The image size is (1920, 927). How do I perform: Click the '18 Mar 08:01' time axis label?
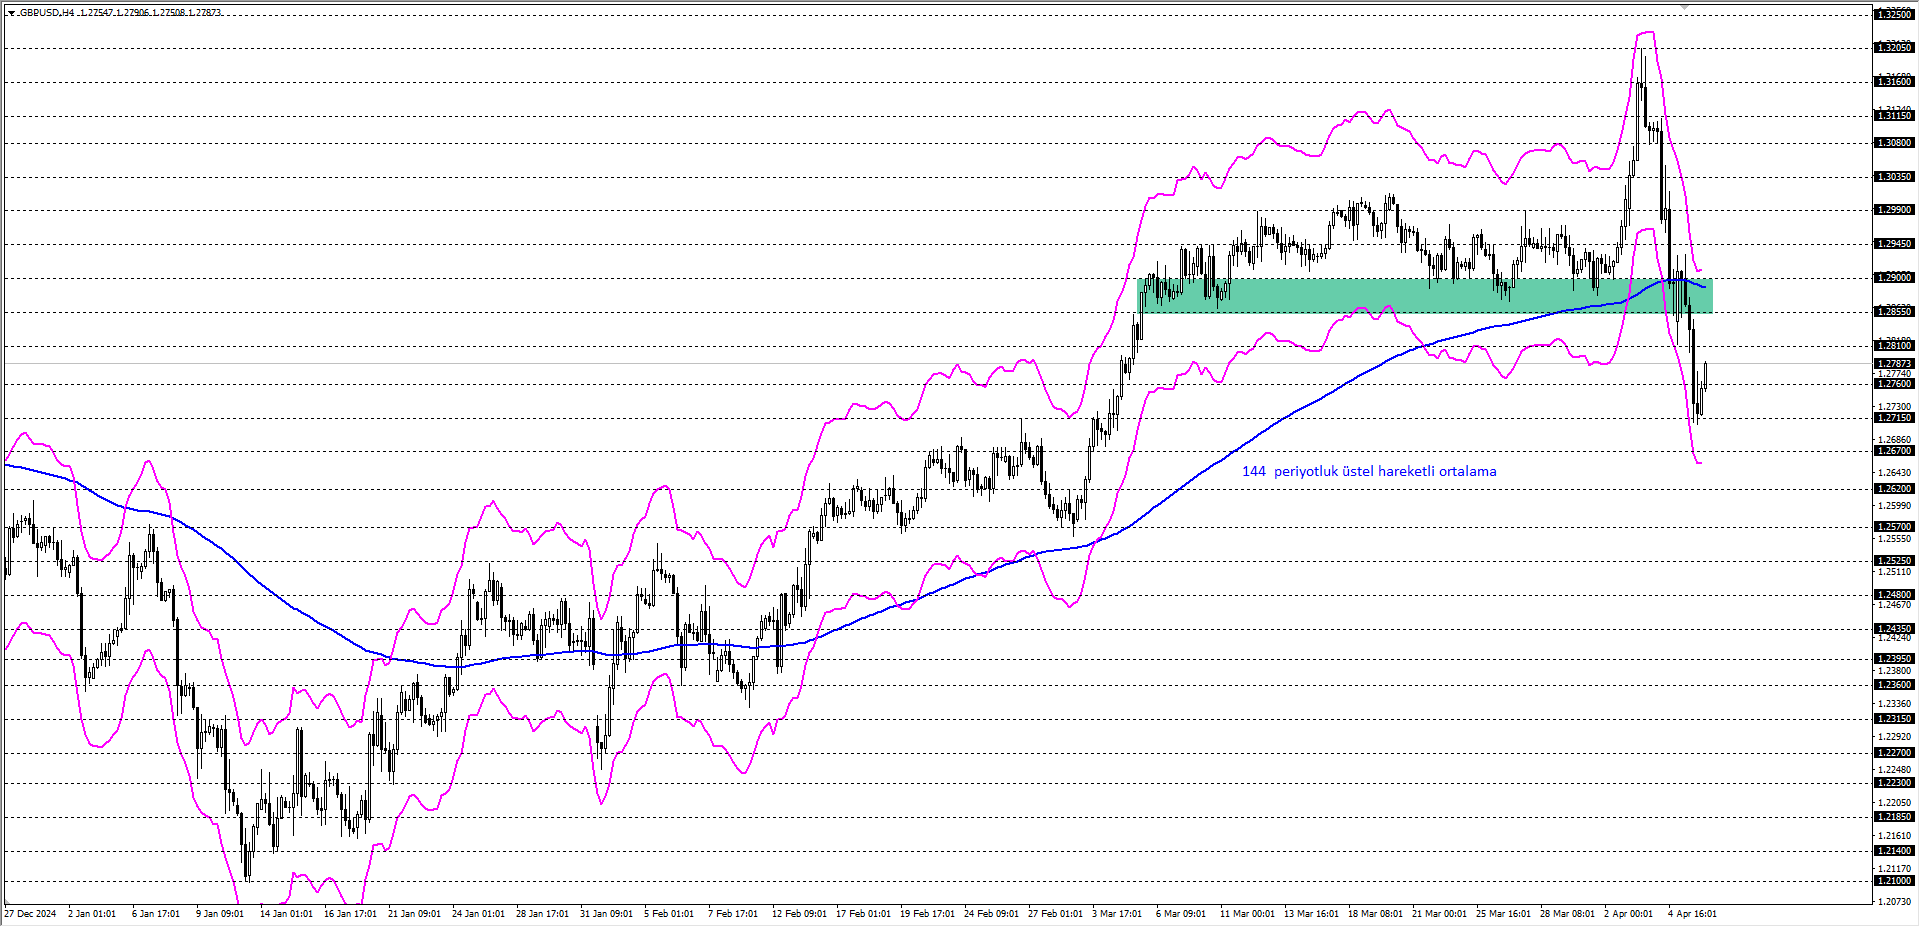pos(1375,914)
